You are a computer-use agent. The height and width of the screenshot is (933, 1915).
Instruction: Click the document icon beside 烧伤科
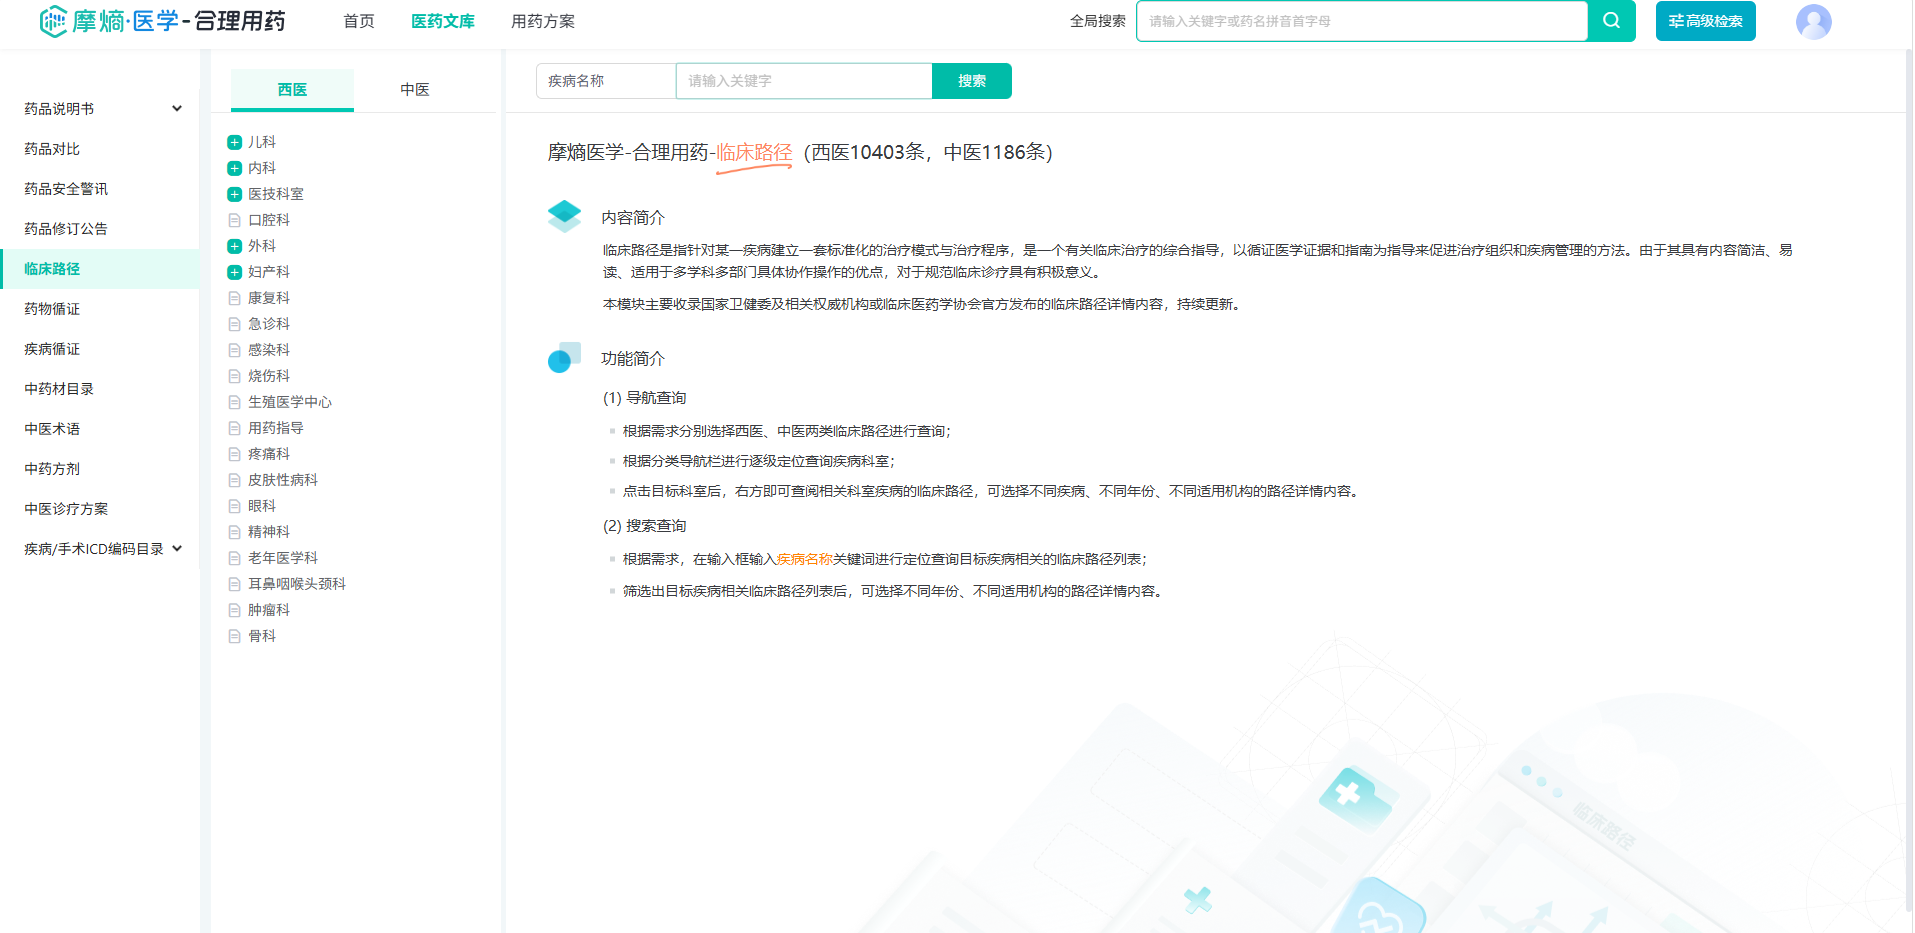(235, 376)
